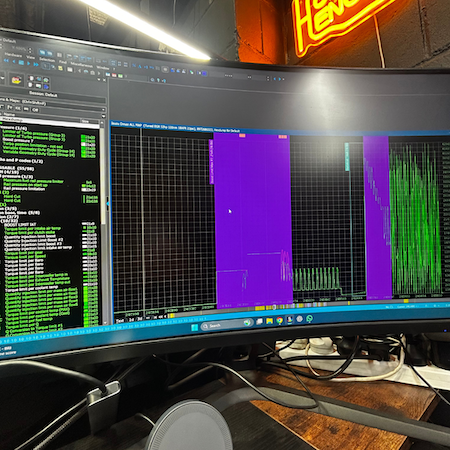This screenshot has height=450, width=450.
Task: Click the yellow note icon in second toolbar row
Action: [x=60, y=68]
